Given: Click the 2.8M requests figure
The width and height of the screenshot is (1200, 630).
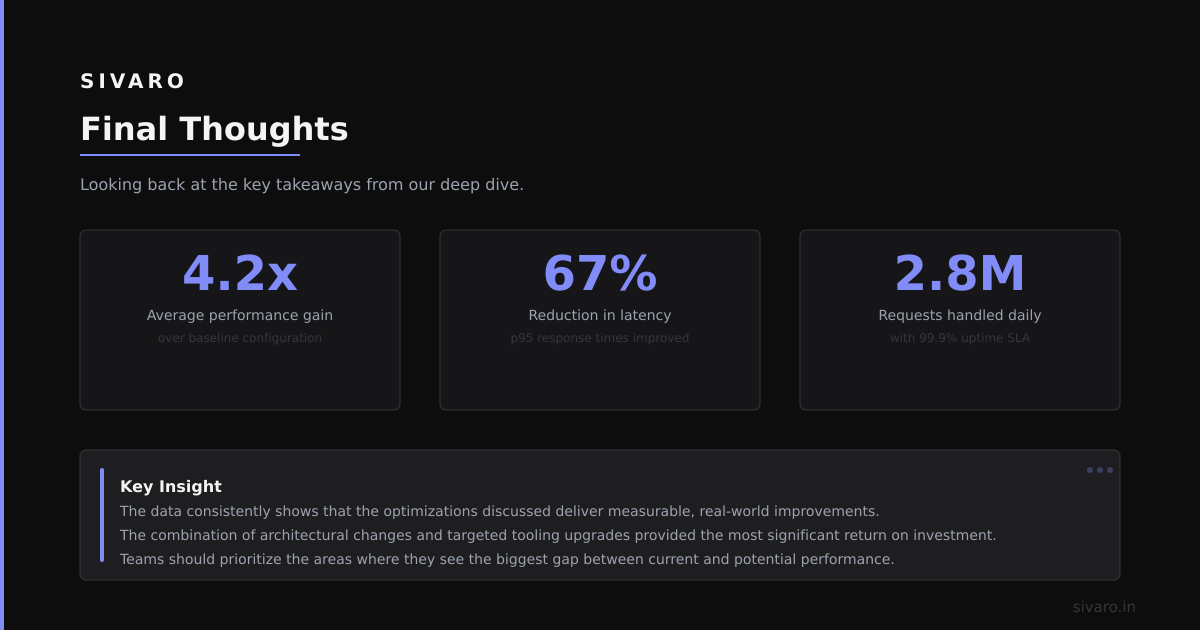Looking at the screenshot, I should 960,273.
